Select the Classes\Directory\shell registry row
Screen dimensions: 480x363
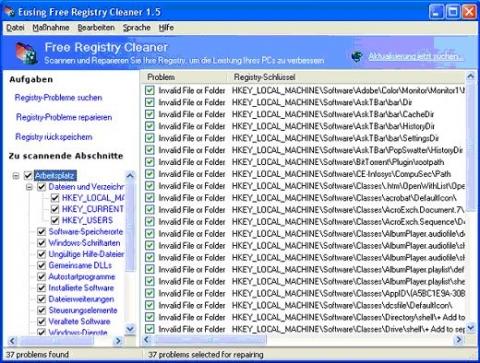[303, 317]
